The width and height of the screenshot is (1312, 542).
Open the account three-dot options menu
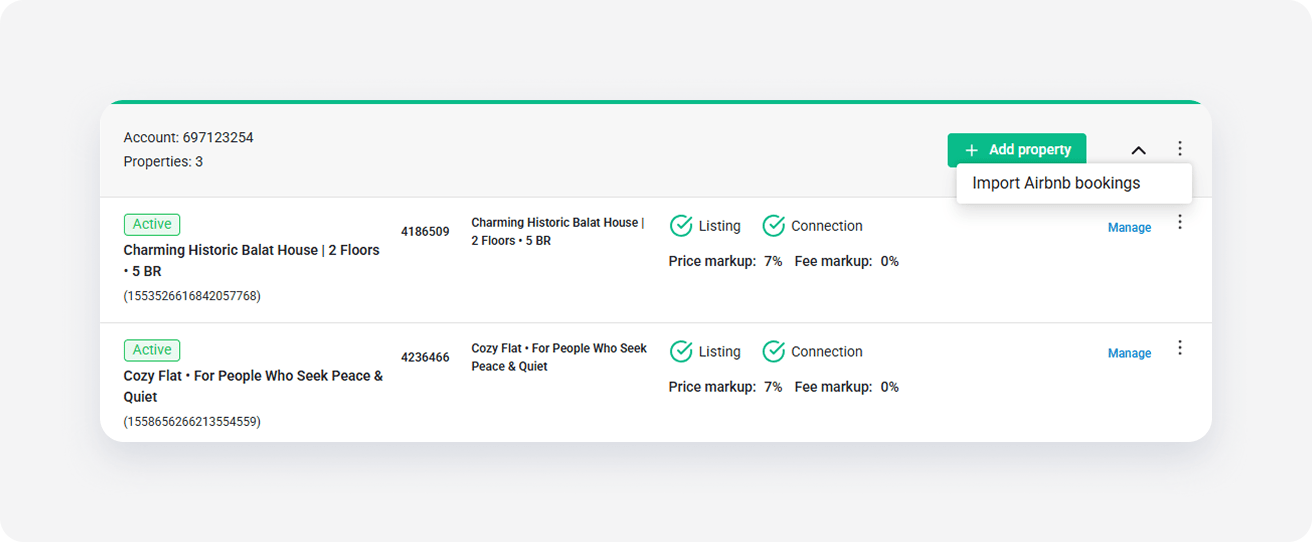pyautogui.click(x=1180, y=149)
